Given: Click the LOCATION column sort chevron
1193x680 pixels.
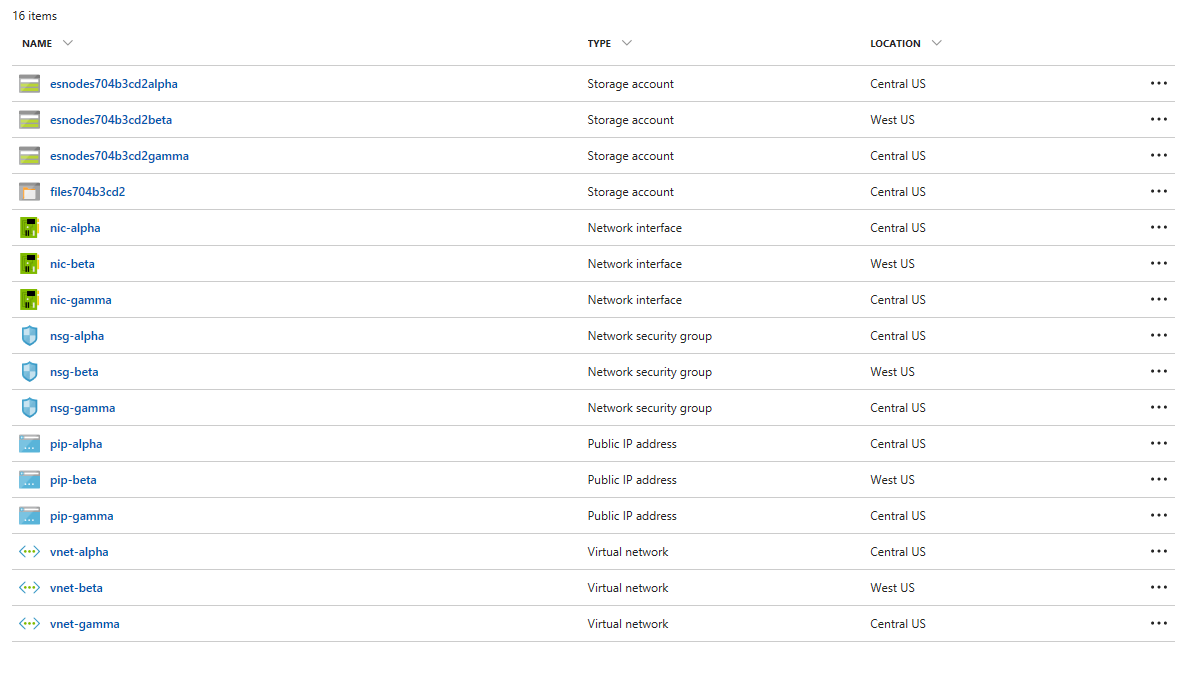Looking at the screenshot, I should (x=936, y=43).
